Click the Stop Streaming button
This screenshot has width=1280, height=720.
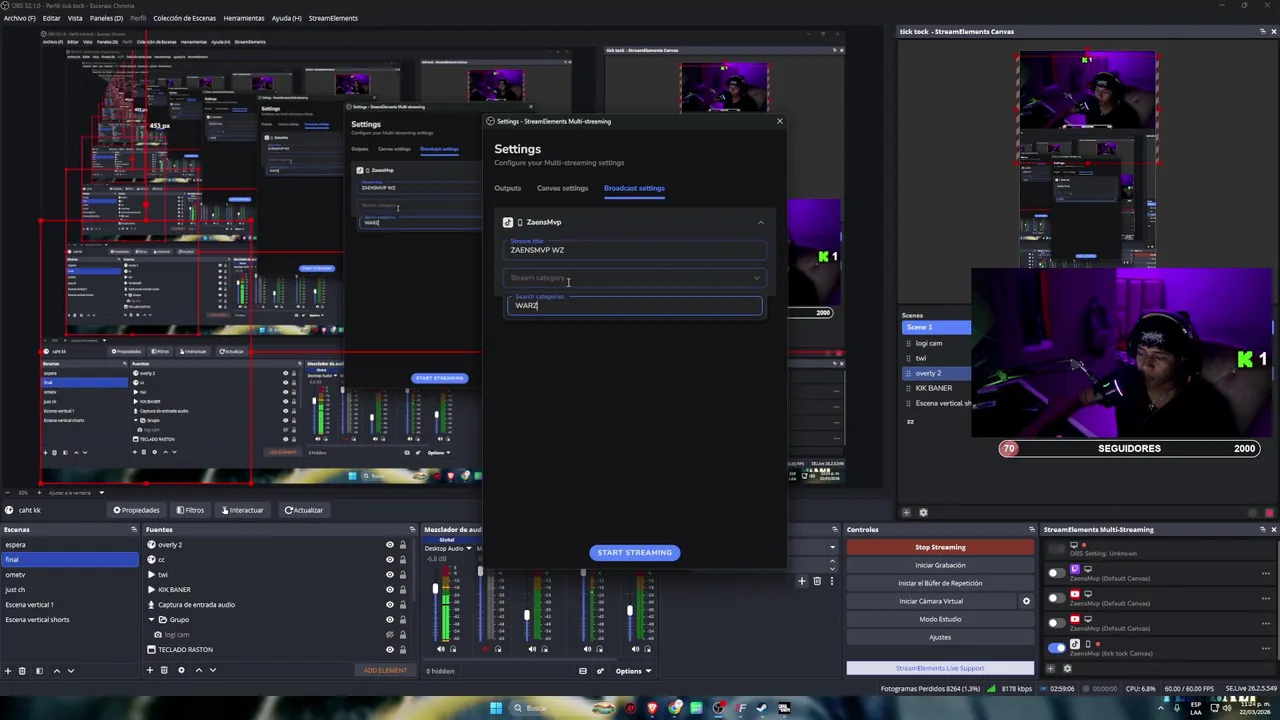click(940, 547)
